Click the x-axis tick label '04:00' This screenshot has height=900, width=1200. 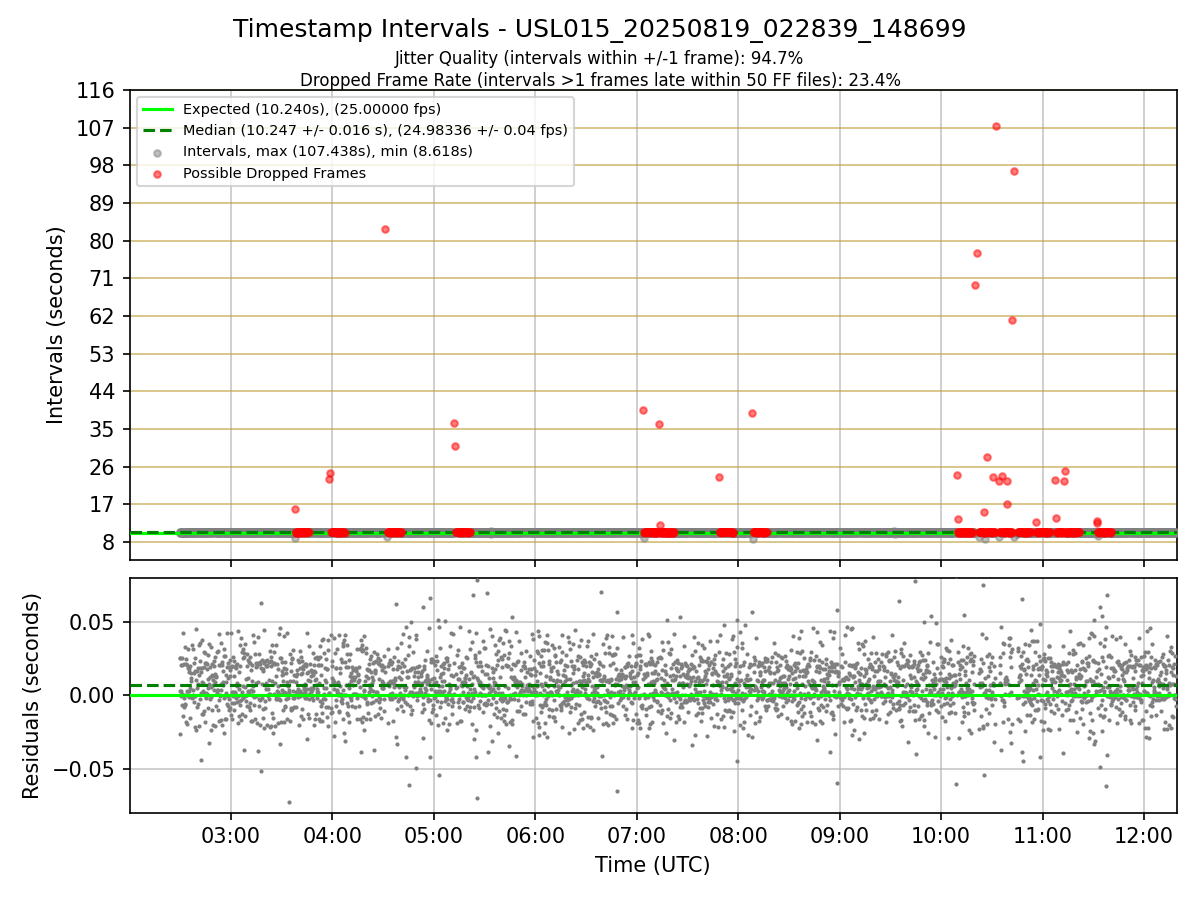point(332,835)
